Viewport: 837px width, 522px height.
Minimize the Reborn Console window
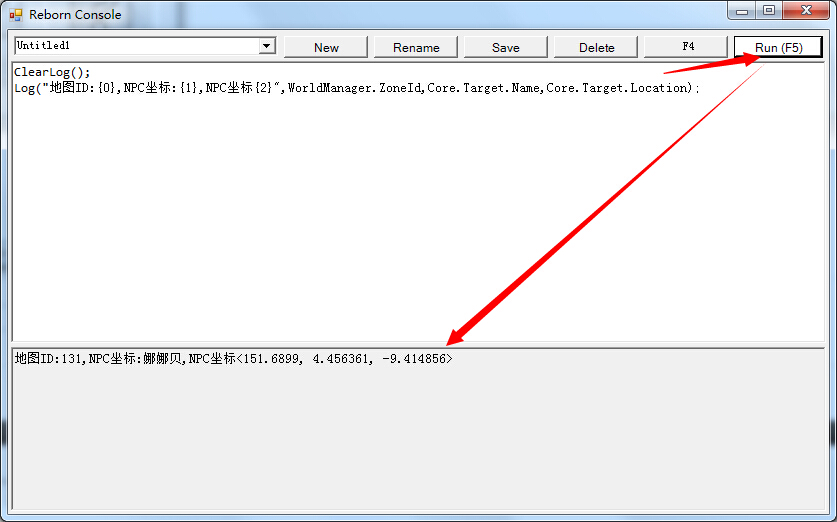(x=742, y=10)
